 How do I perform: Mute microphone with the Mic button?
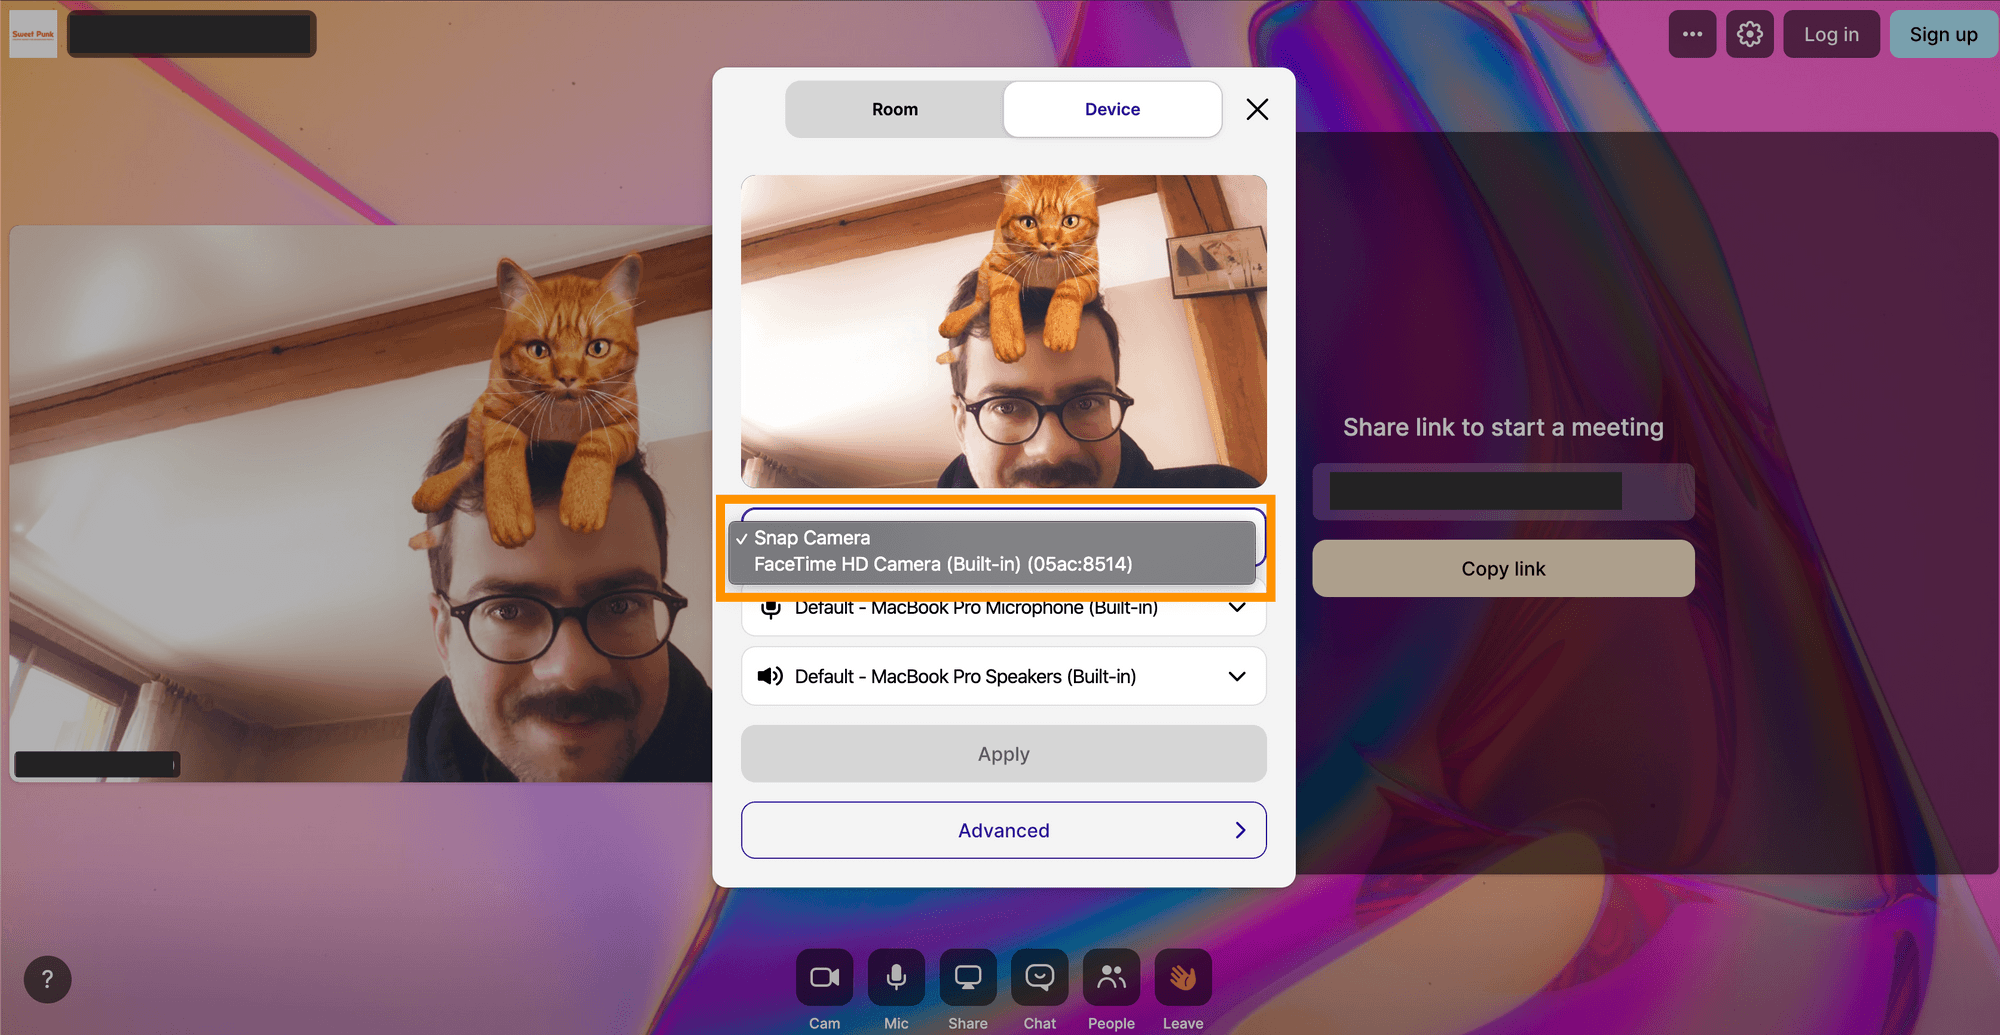tap(896, 977)
